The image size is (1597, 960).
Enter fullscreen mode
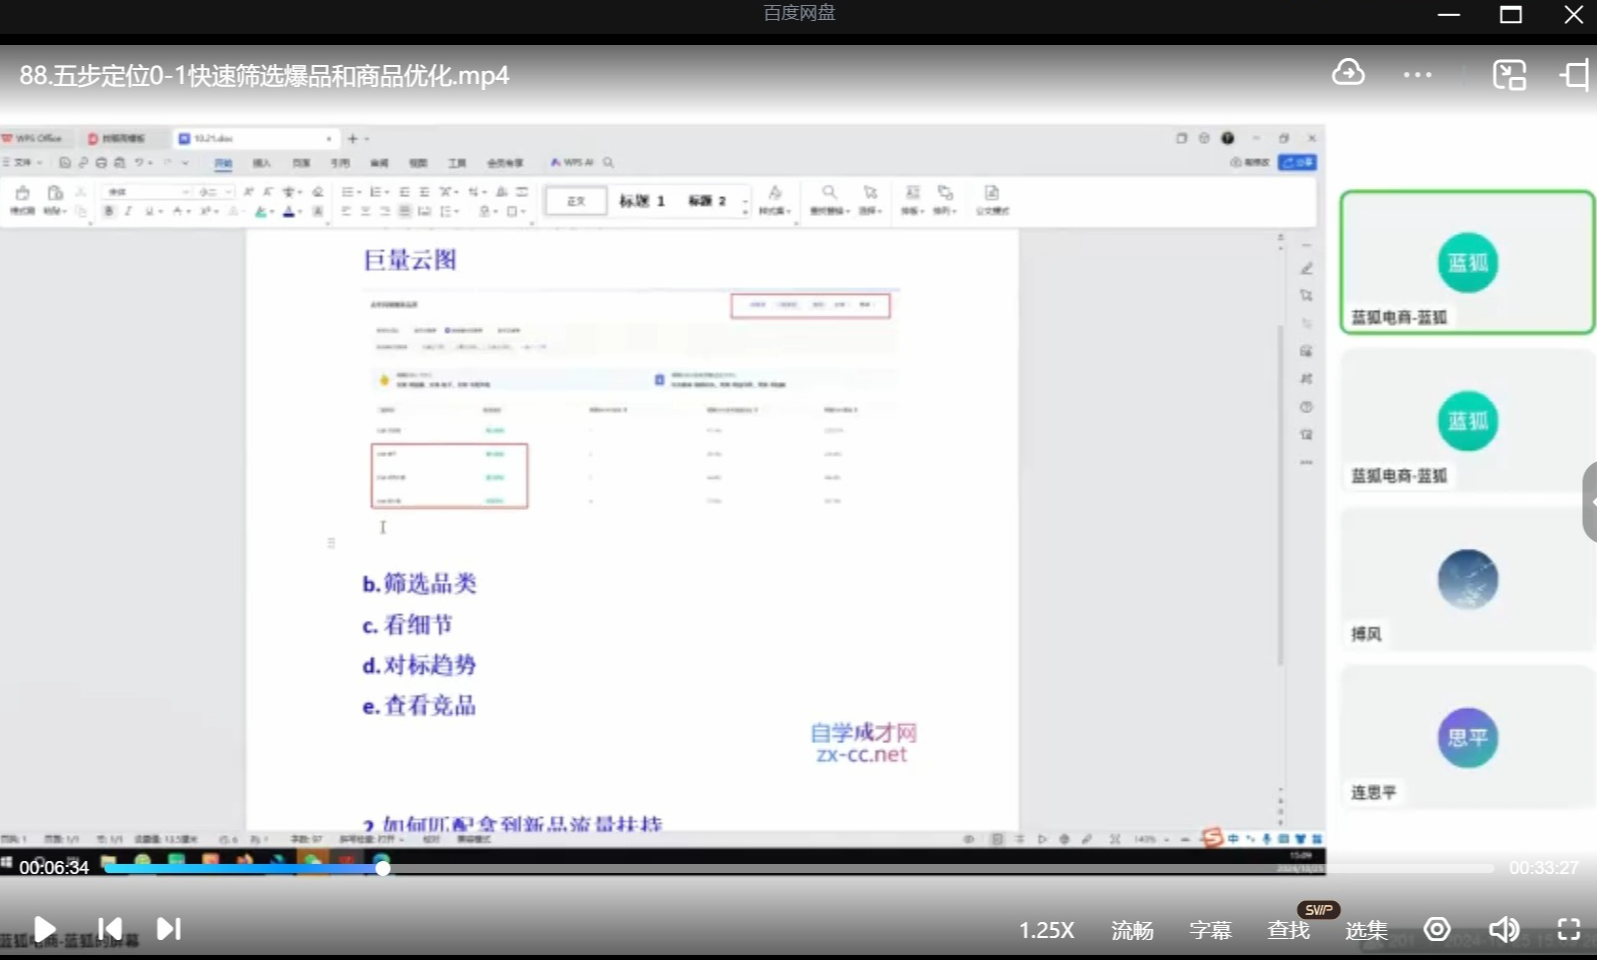click(1568, 930)
